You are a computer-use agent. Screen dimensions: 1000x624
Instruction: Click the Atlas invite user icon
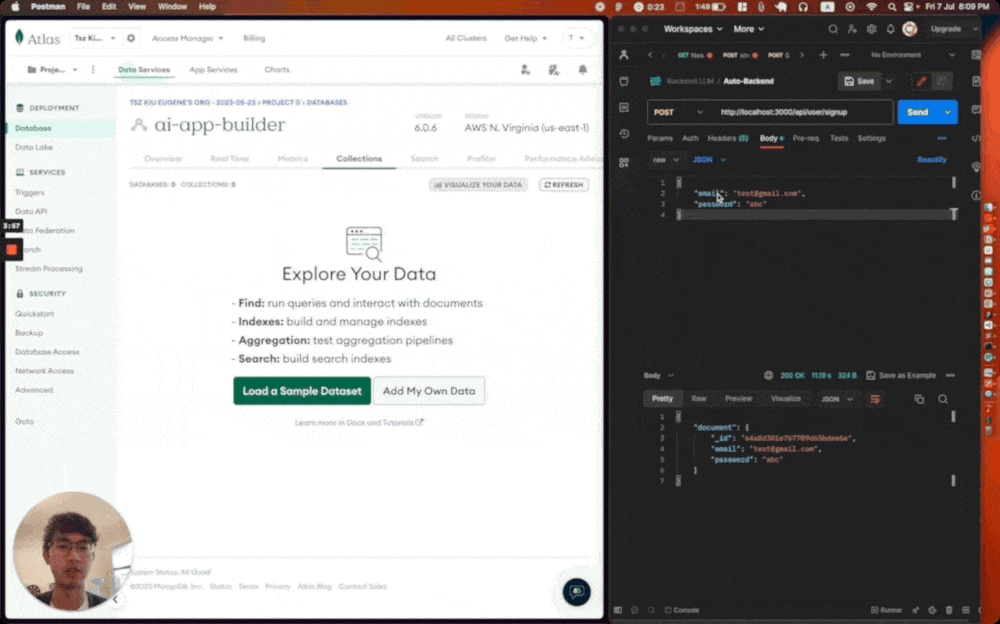click(x=525, y=70)
